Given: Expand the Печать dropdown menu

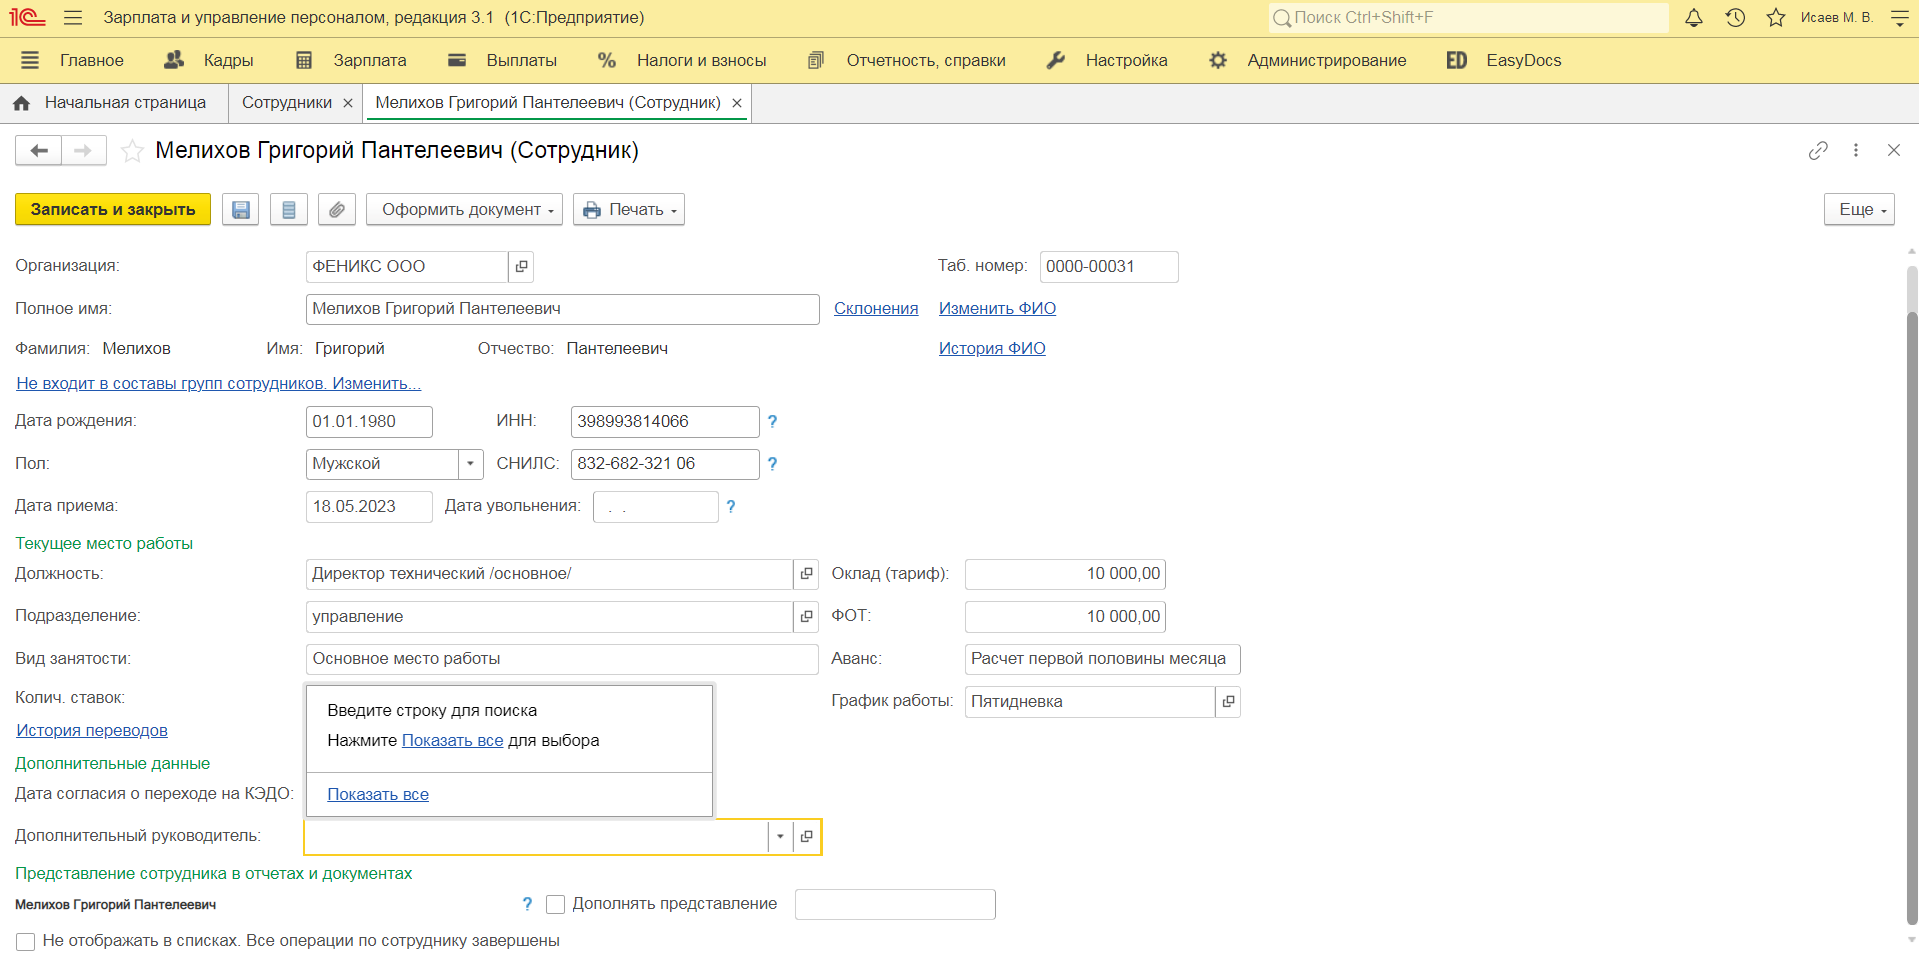Looking at the screenshot, I should pos(629,210).
